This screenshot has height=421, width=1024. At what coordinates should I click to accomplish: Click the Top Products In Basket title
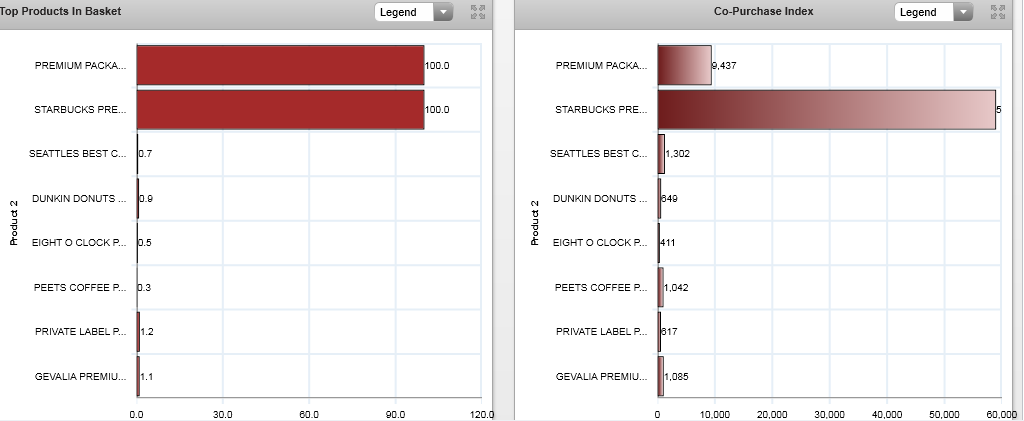pyautogui.click(x=61, y=11)
